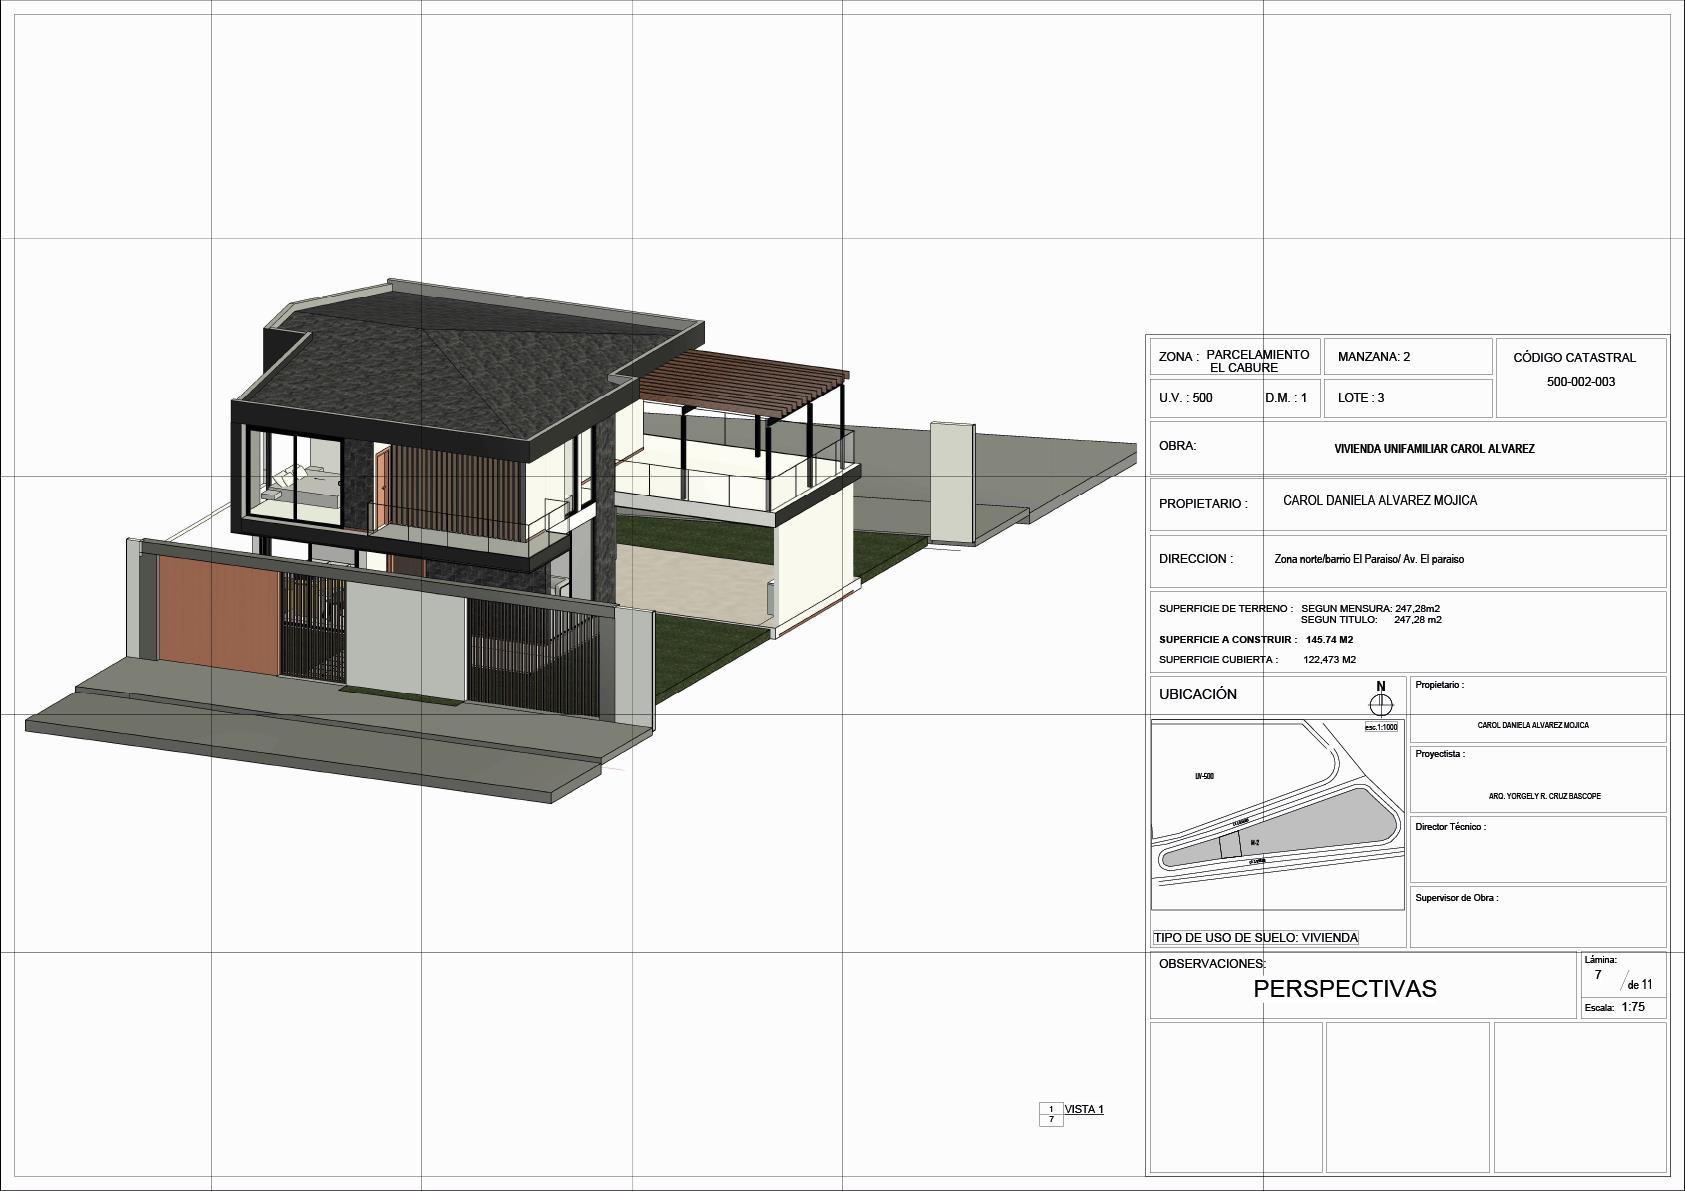Viewport: 1685px width, 1191px height.
Task: Click the 'LOTE : 3' cell
Action: (1407, 398)
